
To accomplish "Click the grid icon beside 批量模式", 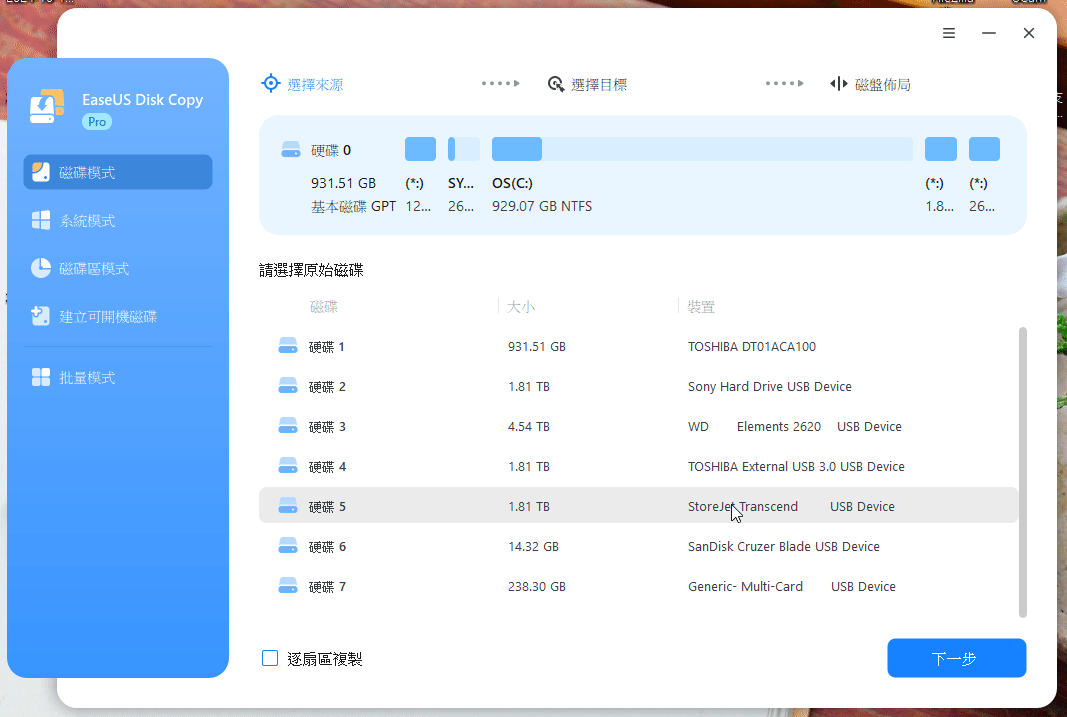I will (x=41, y=377).
